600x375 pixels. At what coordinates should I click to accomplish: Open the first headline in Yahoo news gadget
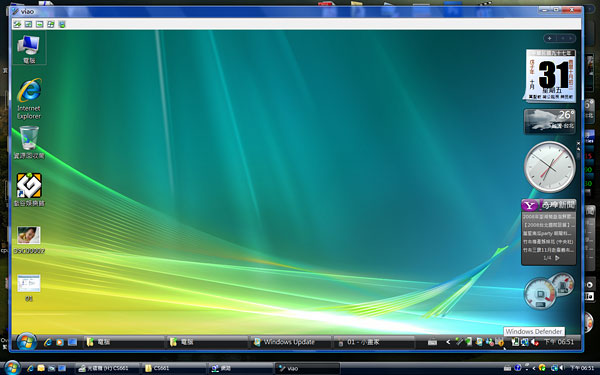coord(549,217)
